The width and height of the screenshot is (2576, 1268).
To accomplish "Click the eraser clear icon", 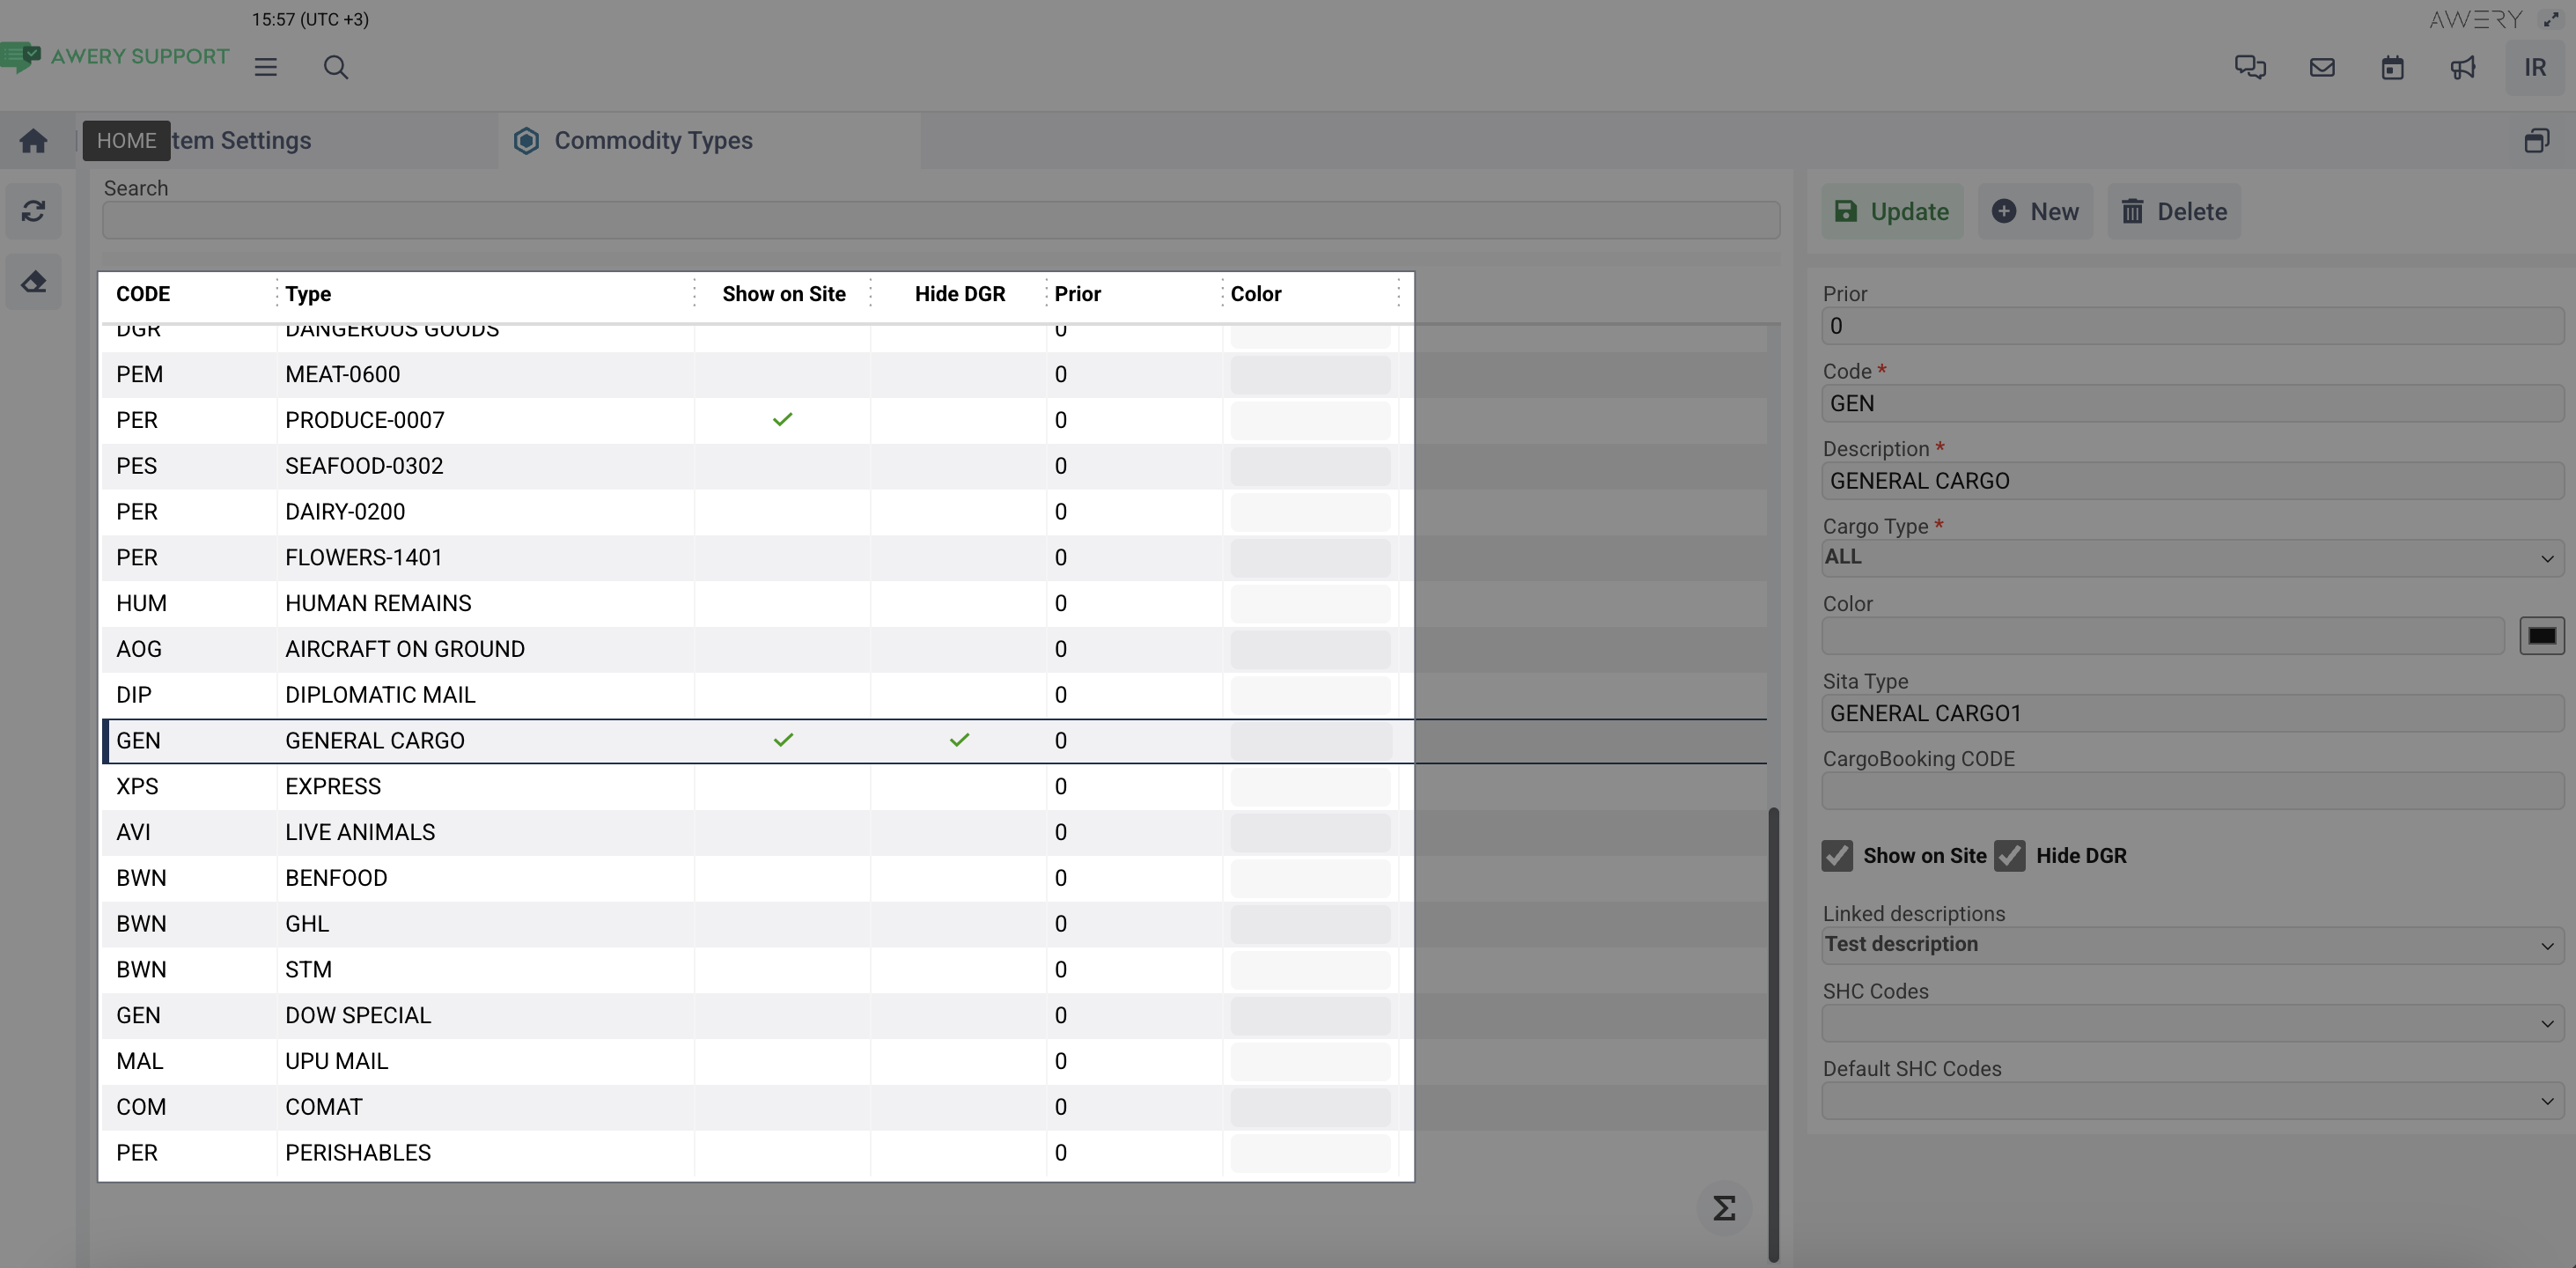I will coord(33,282).
